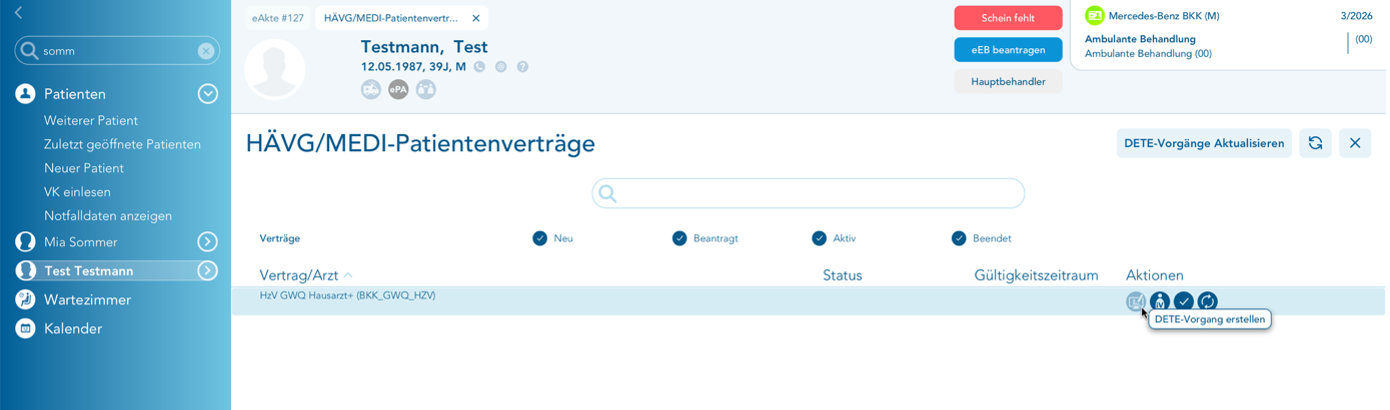Click the Patienten person icon in the sidebar
This screenshot has width=1390, height=410.
click(x=26, y=94)
